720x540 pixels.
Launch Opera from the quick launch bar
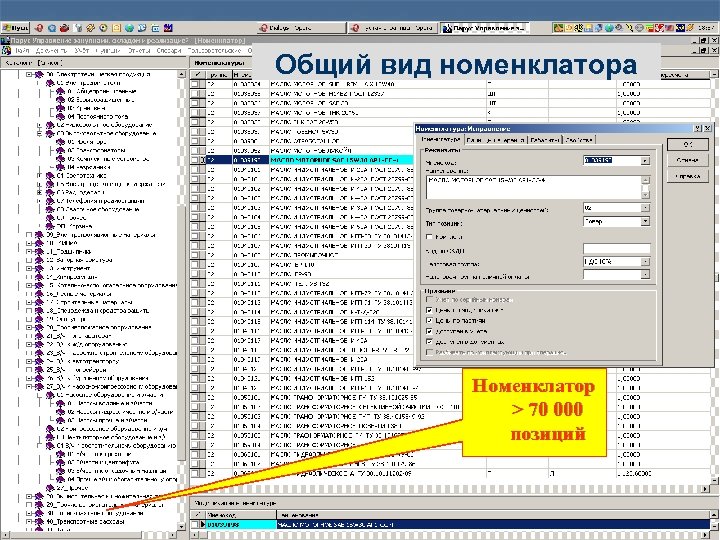[x=39, y=28]
